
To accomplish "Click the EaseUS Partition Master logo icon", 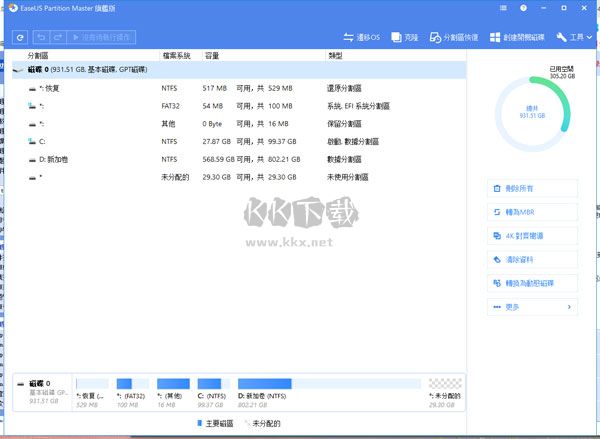I will pyautogui.click(x=13, y=8).
